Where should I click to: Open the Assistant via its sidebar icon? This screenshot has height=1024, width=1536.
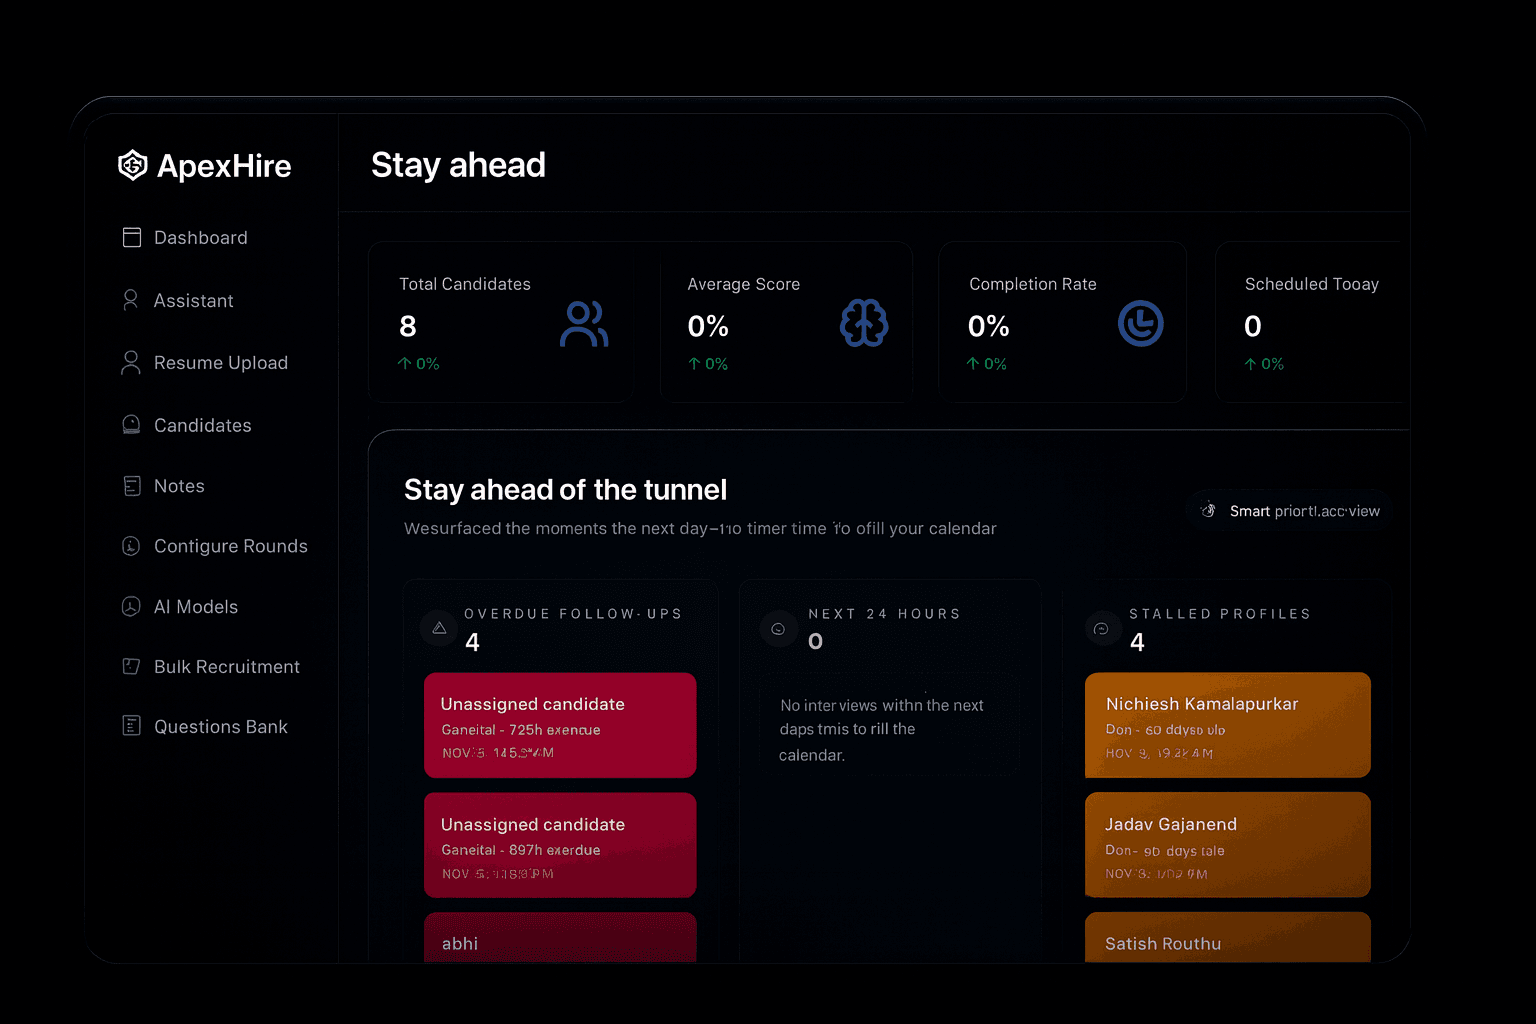pyautogui.click(x=132, y=300)
